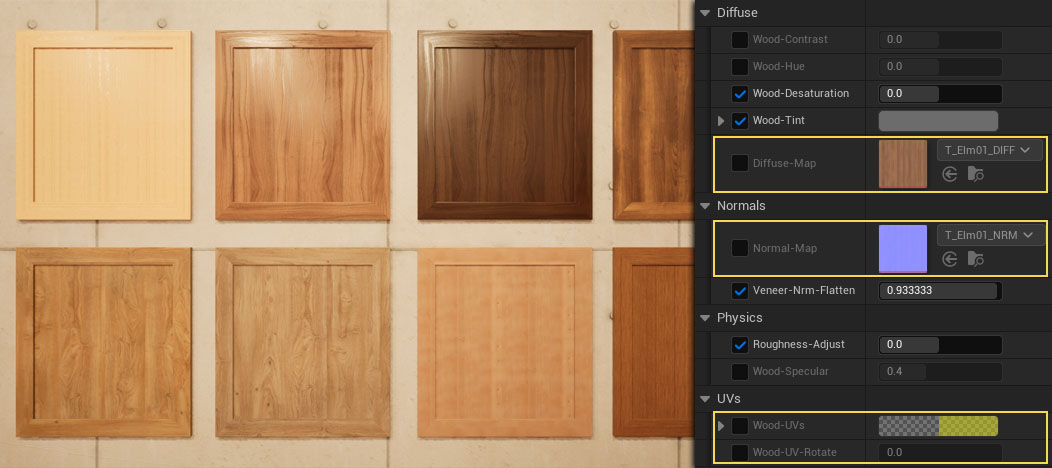The width and height of the screenshot is (1052, 468).
Task: Click the use-selected-asset arrow for Diffuse-Map
Action: click(950, 175)
